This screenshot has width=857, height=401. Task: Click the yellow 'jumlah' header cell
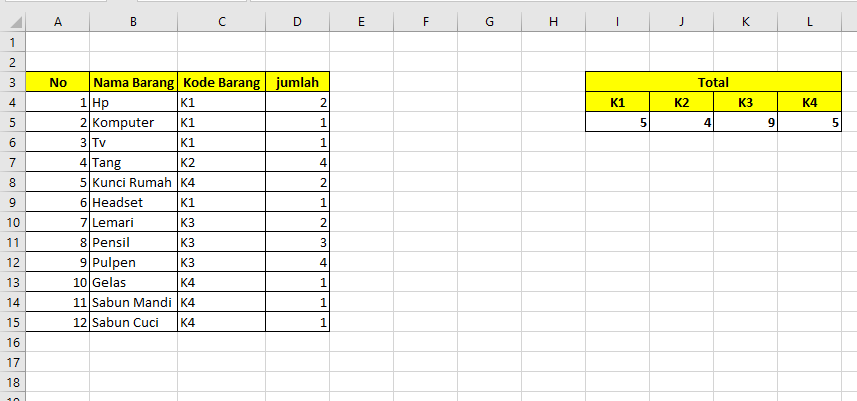tap(297, 82)
